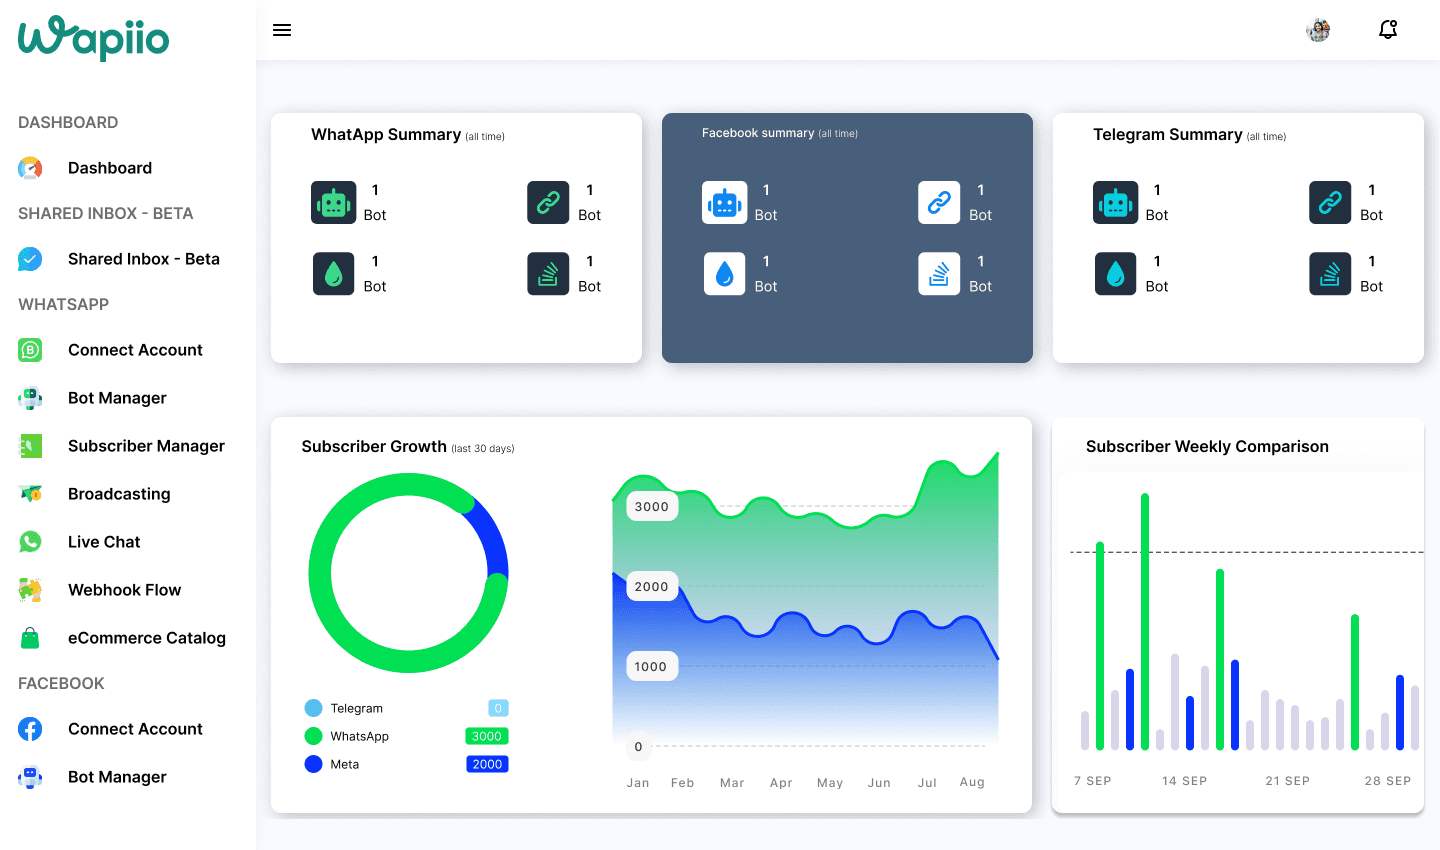Click the 3000 axis label on the chart
The width and height of the screenshot is (1440, 850).
652,507
